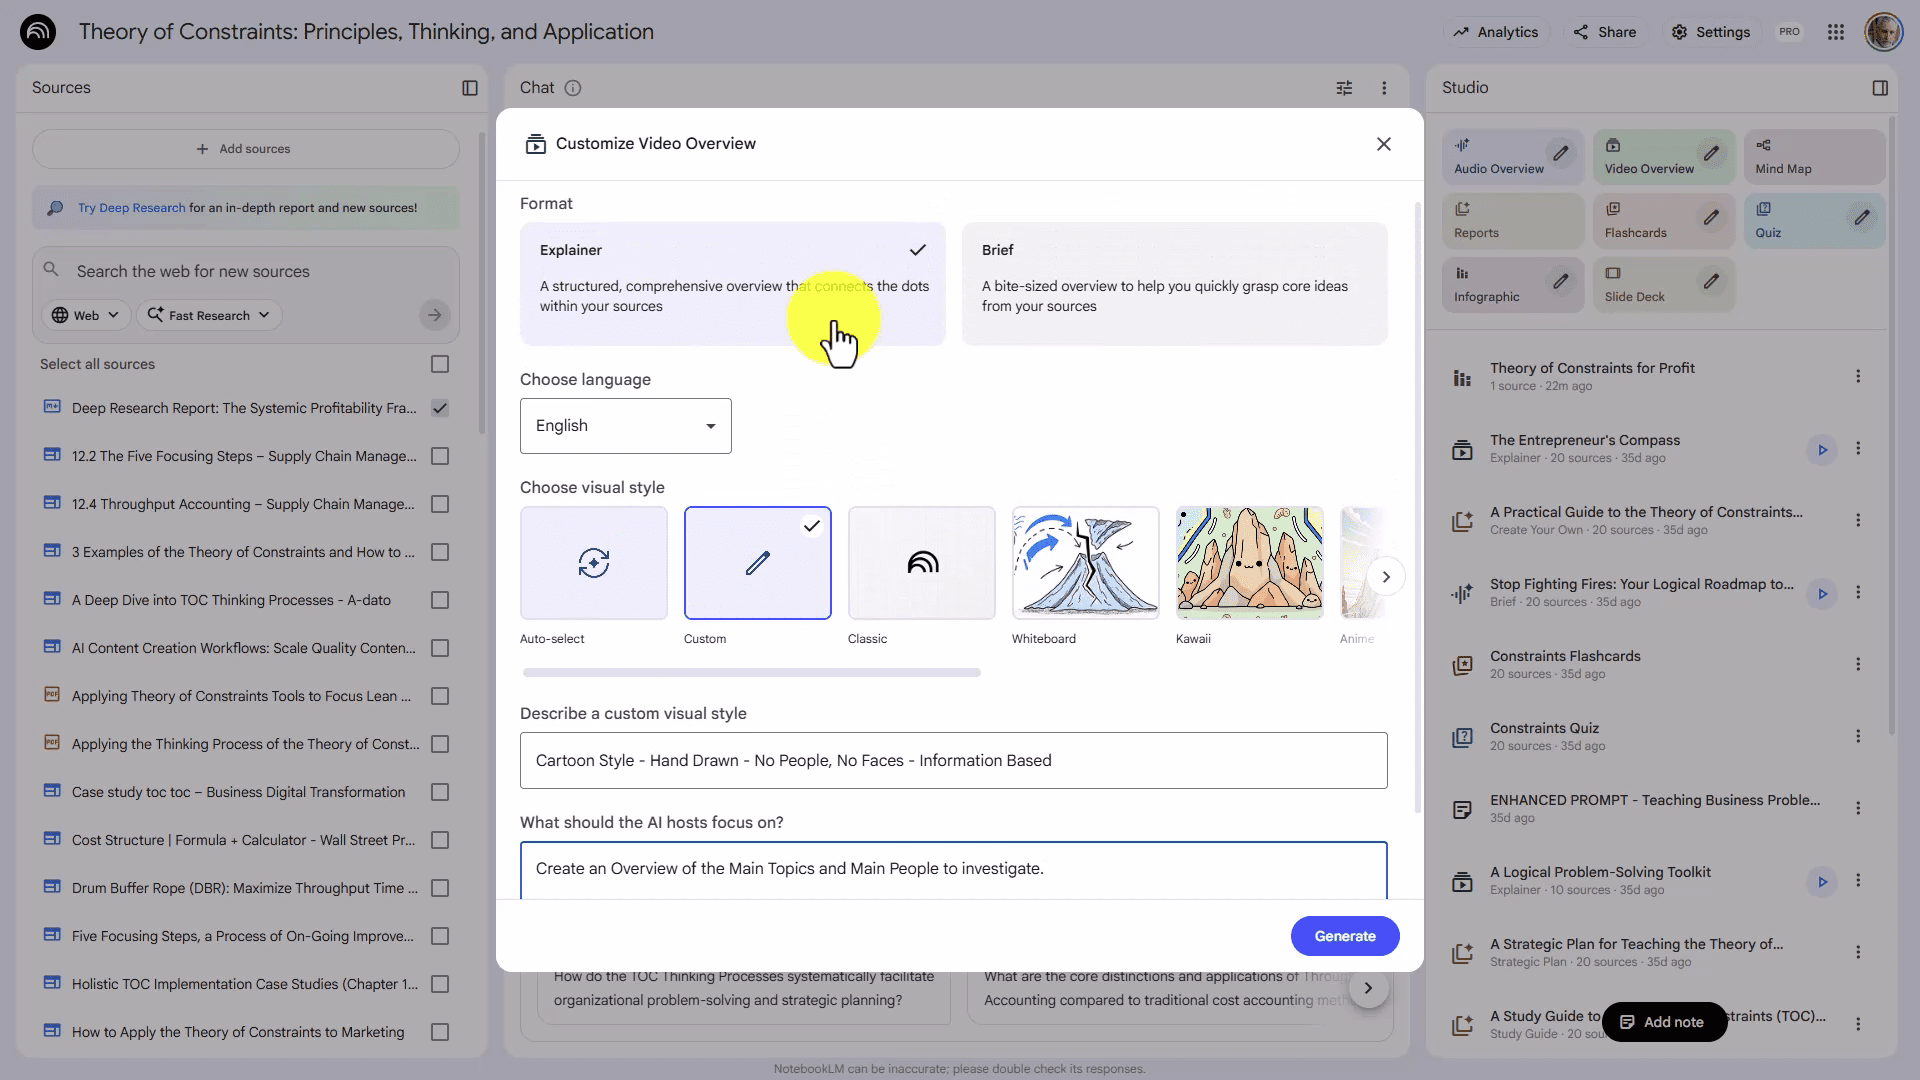Uncheck Deep Research Report source
The image size is (1920, 1080).
pyautogui.click(x=440, y=408)
